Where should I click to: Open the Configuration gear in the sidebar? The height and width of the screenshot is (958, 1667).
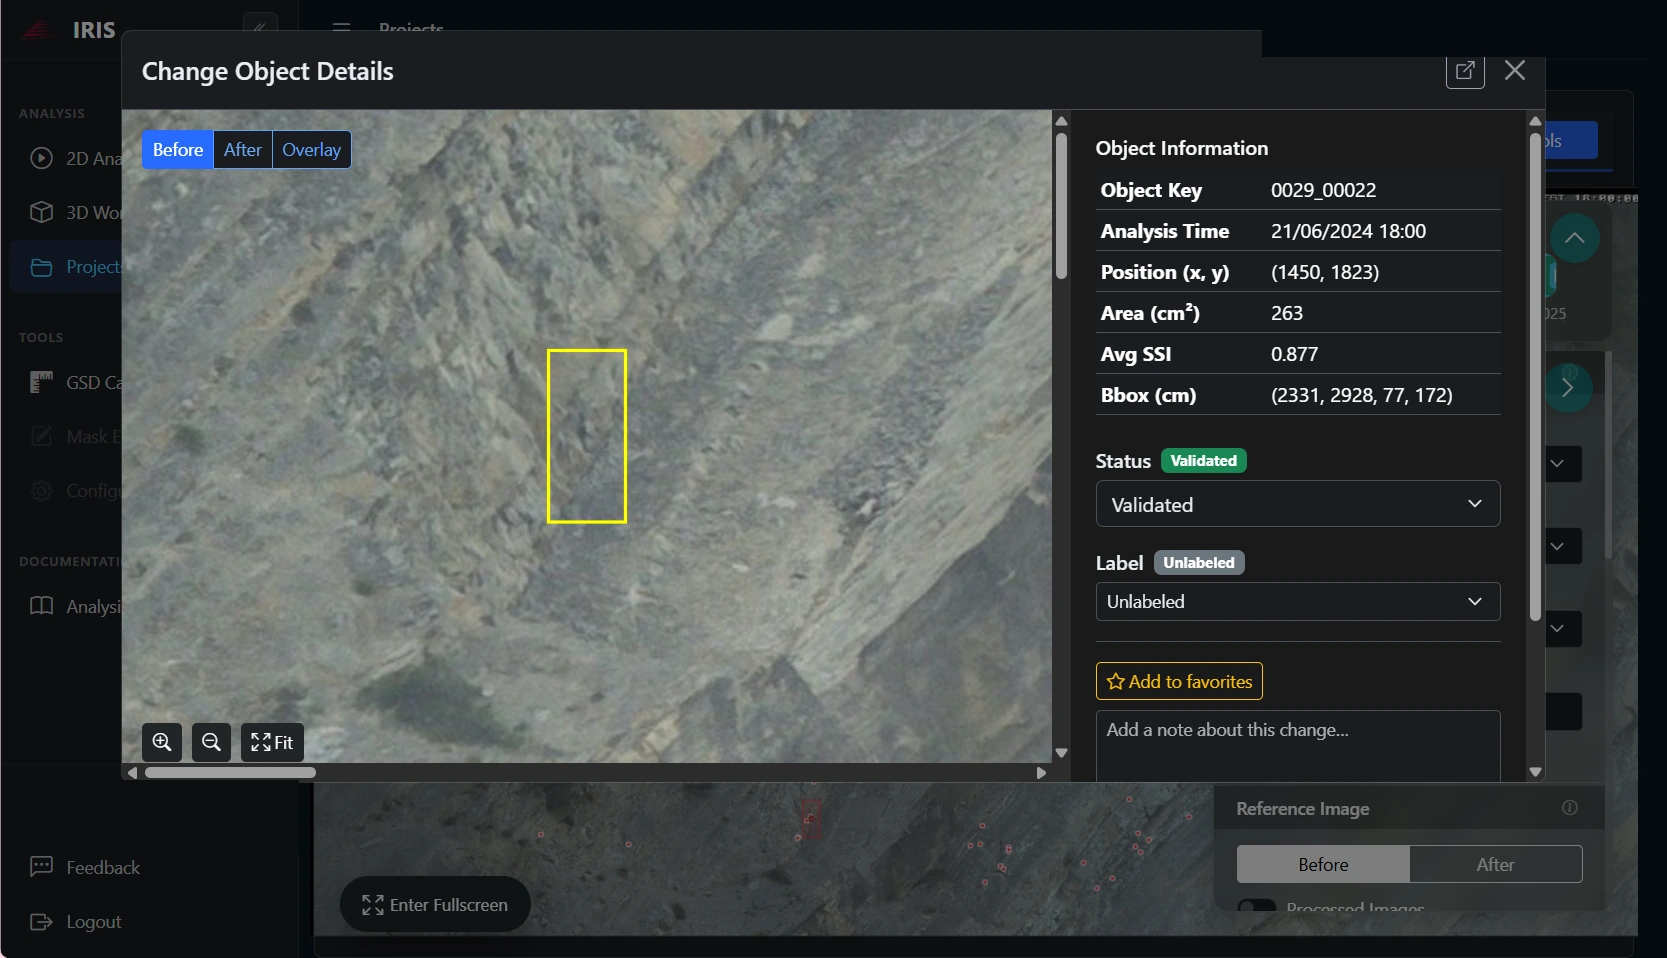[x=41, y=491]
